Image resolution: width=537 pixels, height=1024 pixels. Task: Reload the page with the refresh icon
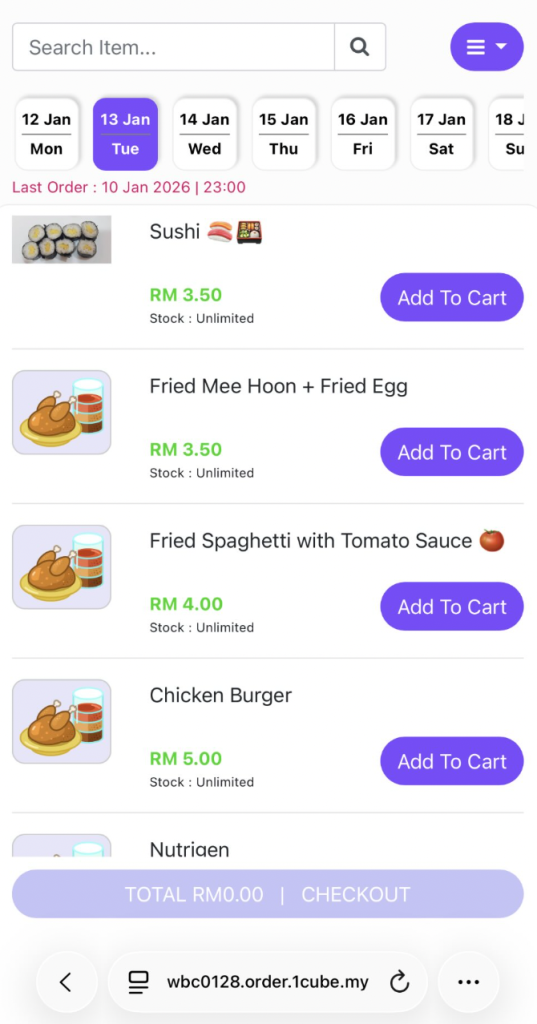pyautogui.click(x=399, y=982)
